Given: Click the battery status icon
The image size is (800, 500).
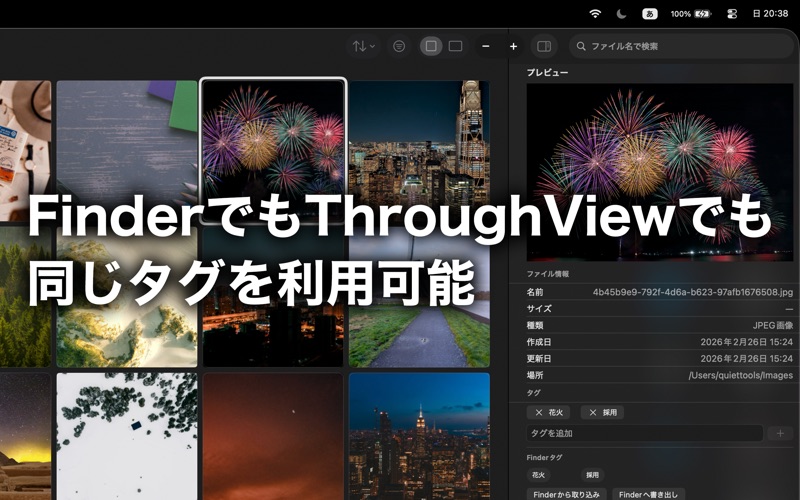Looking at the screenshot, I should [x=703, y=14].
